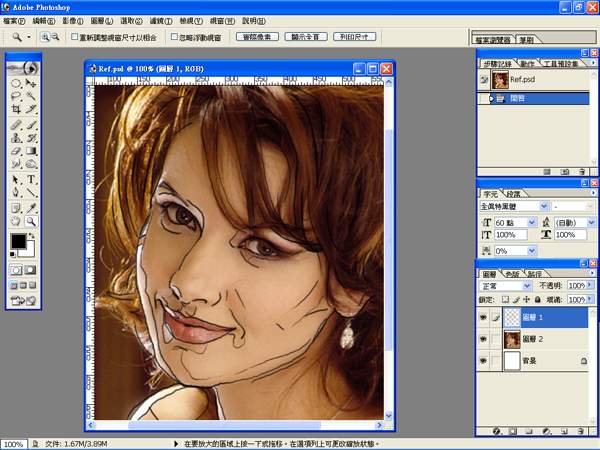
Task: Open layer fill slider arrow
Action: [590, 299]
